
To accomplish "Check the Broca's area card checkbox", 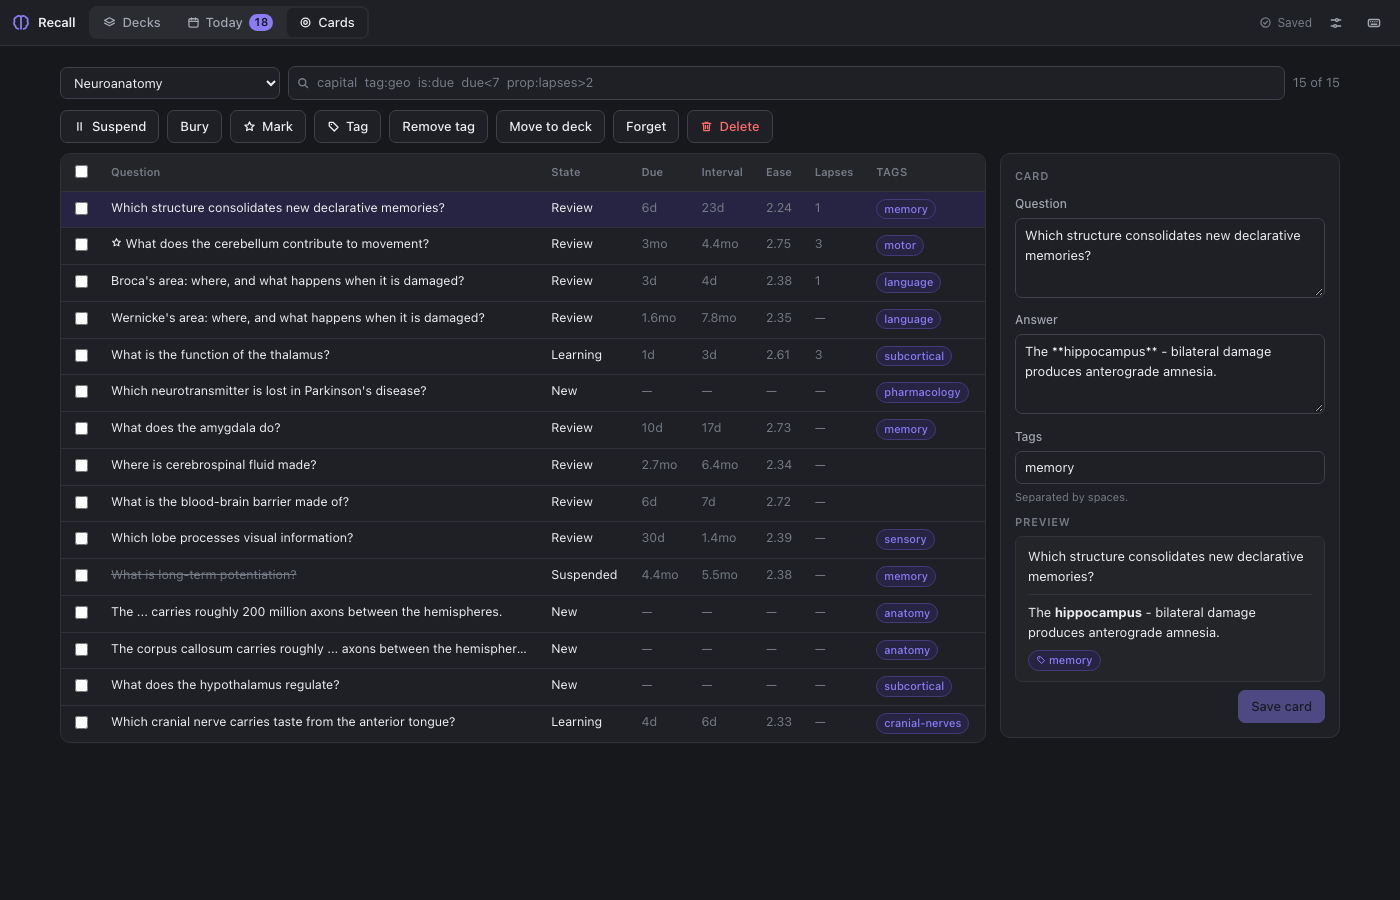I will [x=82, y=282].
